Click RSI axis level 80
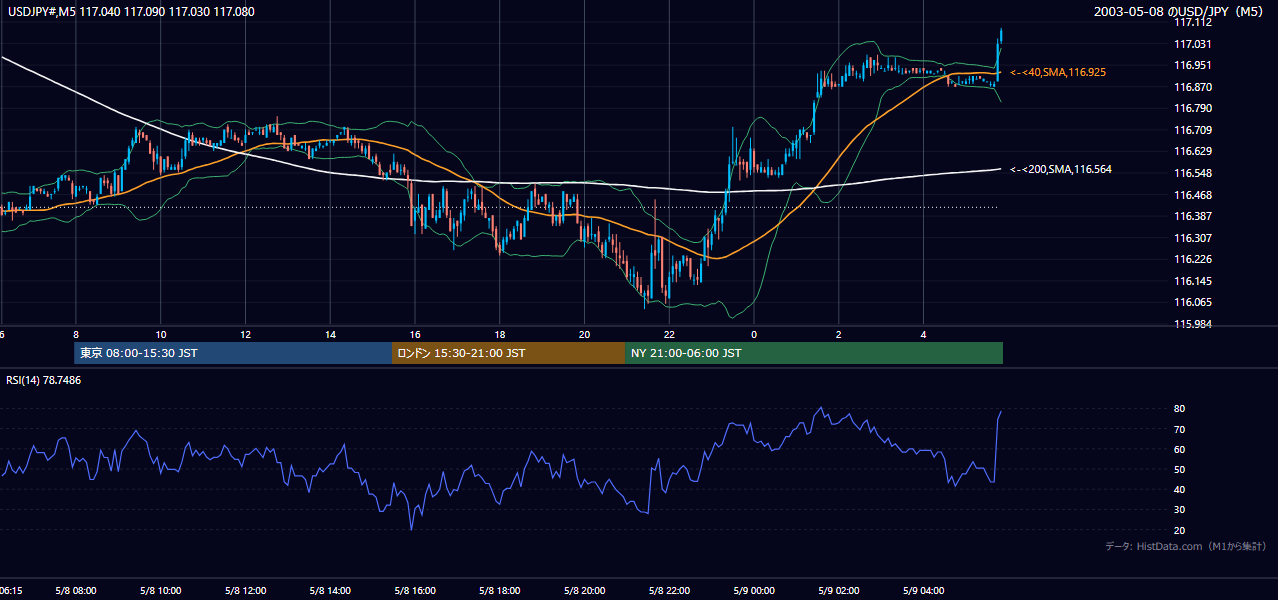This screenshot has width=1278, height=600. pyautogui.click(x=1179, y=409)
